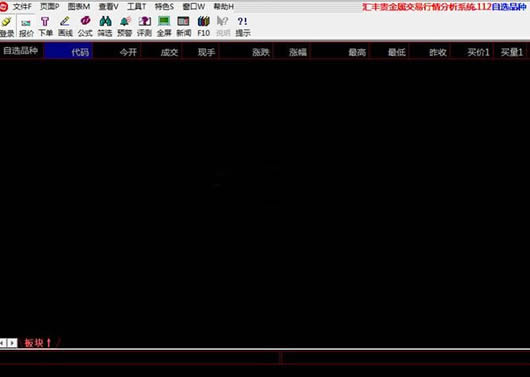Click the right scroll arrow beside 板块
Viewport: 530px width, 377px height.
[12, 343]
